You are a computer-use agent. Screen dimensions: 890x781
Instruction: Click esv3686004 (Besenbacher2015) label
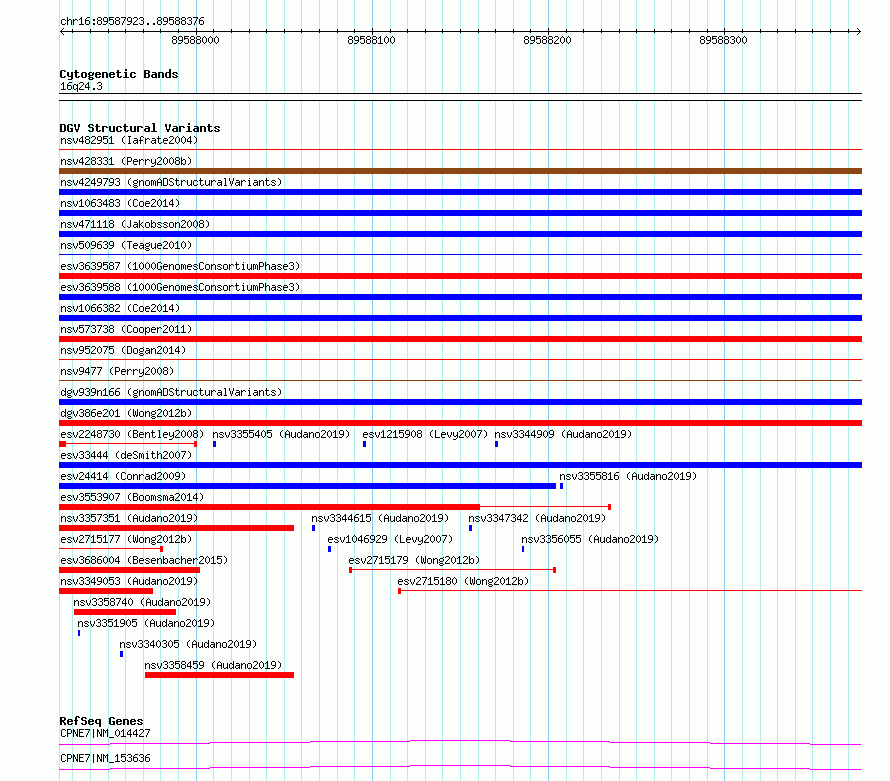coord(144,560)
